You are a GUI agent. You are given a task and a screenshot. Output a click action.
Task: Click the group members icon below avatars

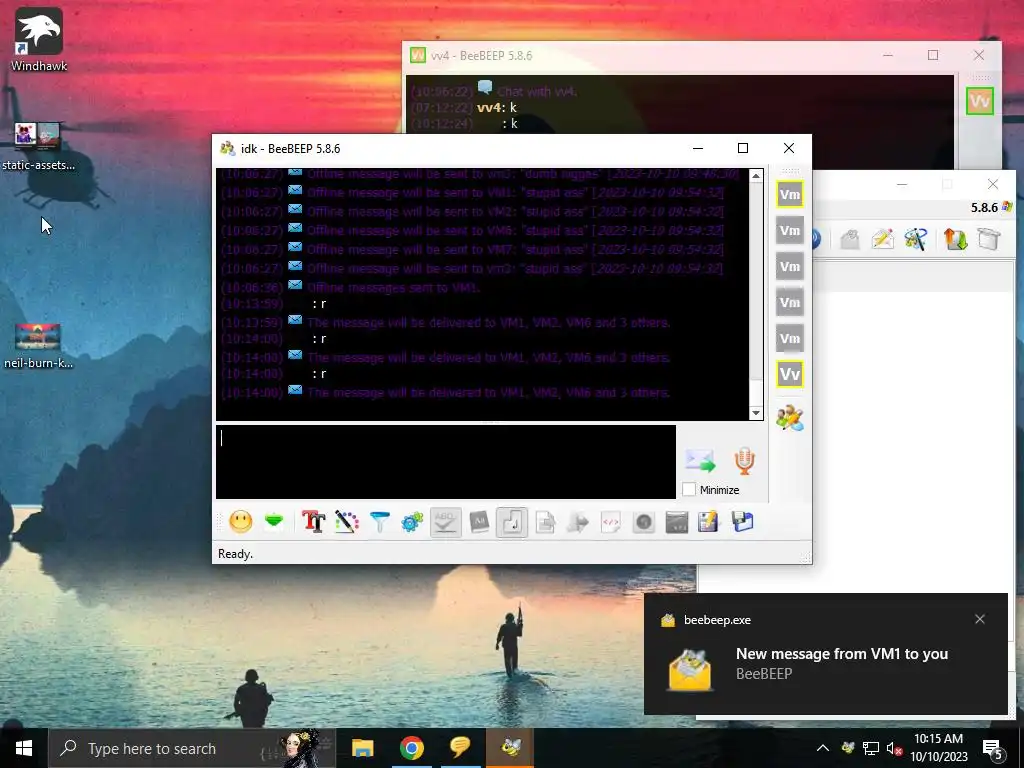point(790,417)
